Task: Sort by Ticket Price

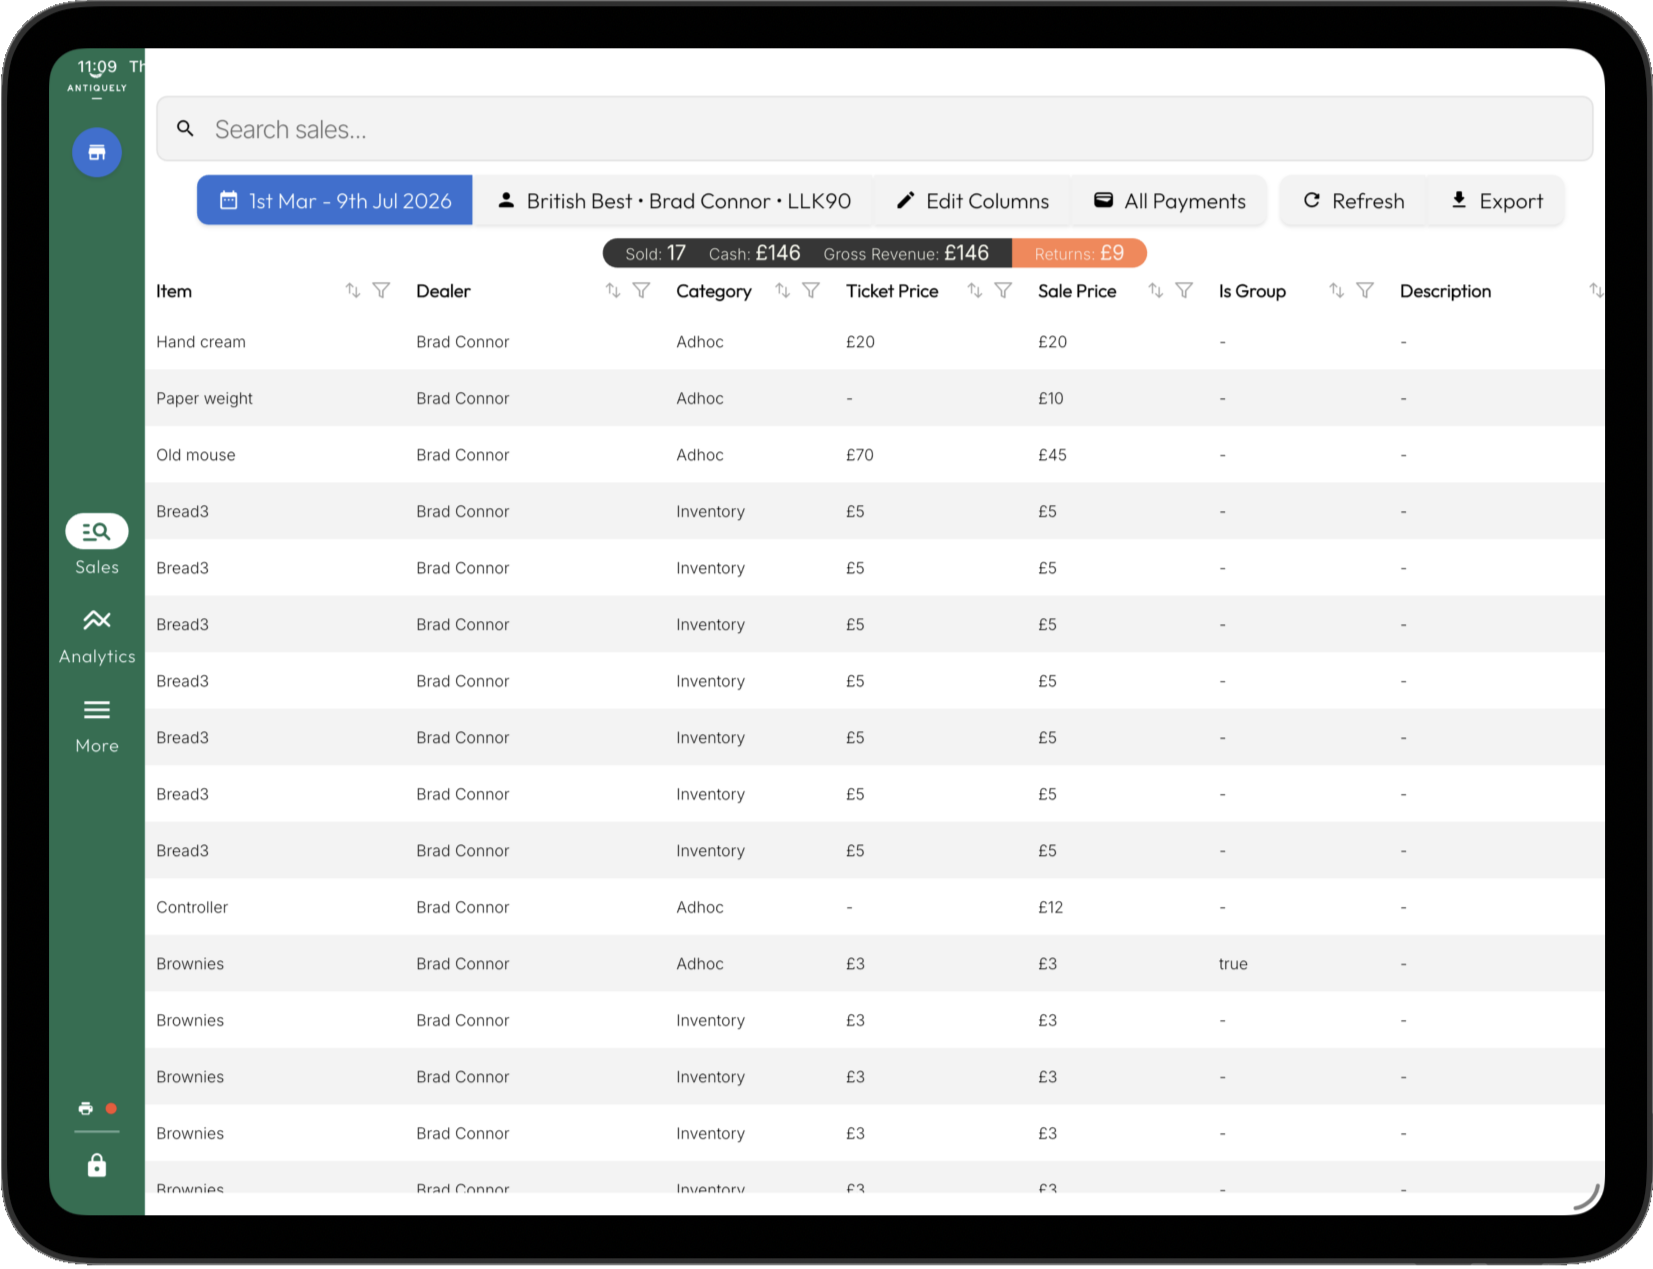Action: point(975,291)
